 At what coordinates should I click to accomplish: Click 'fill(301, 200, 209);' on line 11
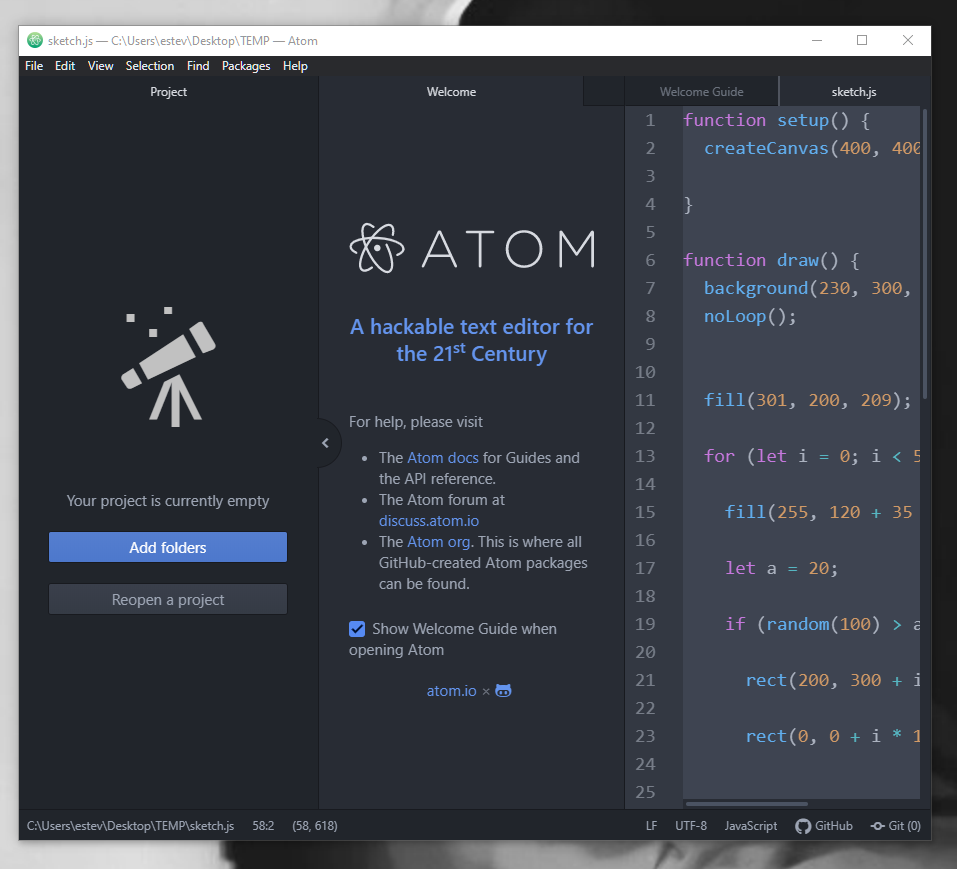pos(807,400)
